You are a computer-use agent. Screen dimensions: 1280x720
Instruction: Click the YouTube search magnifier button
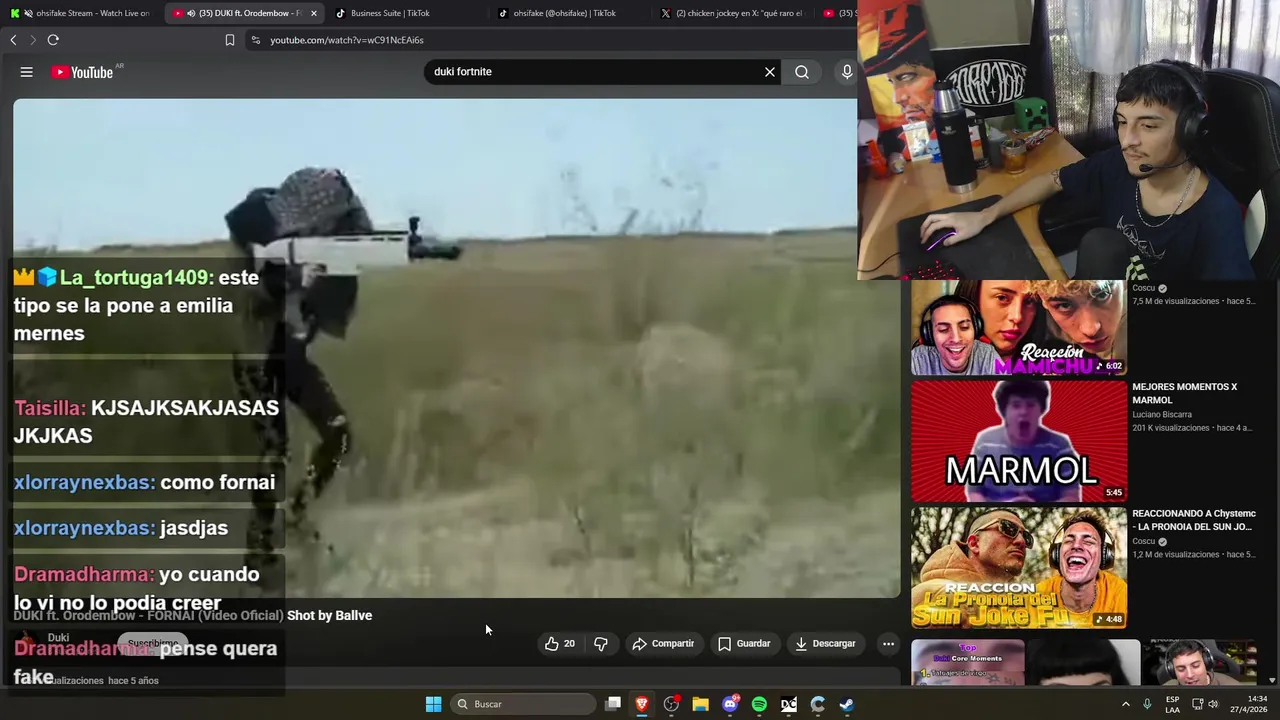click(x=802, y=72)
